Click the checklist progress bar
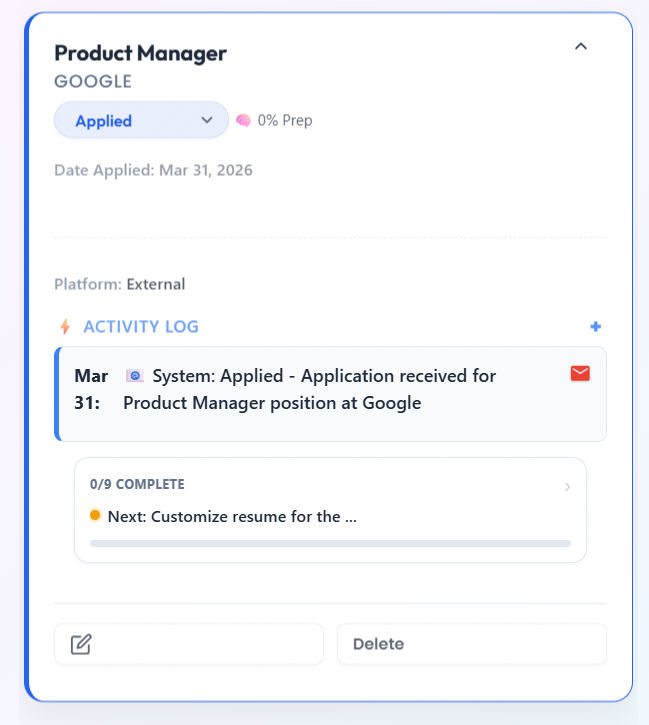Screen dimensions: 649x725 330,544
